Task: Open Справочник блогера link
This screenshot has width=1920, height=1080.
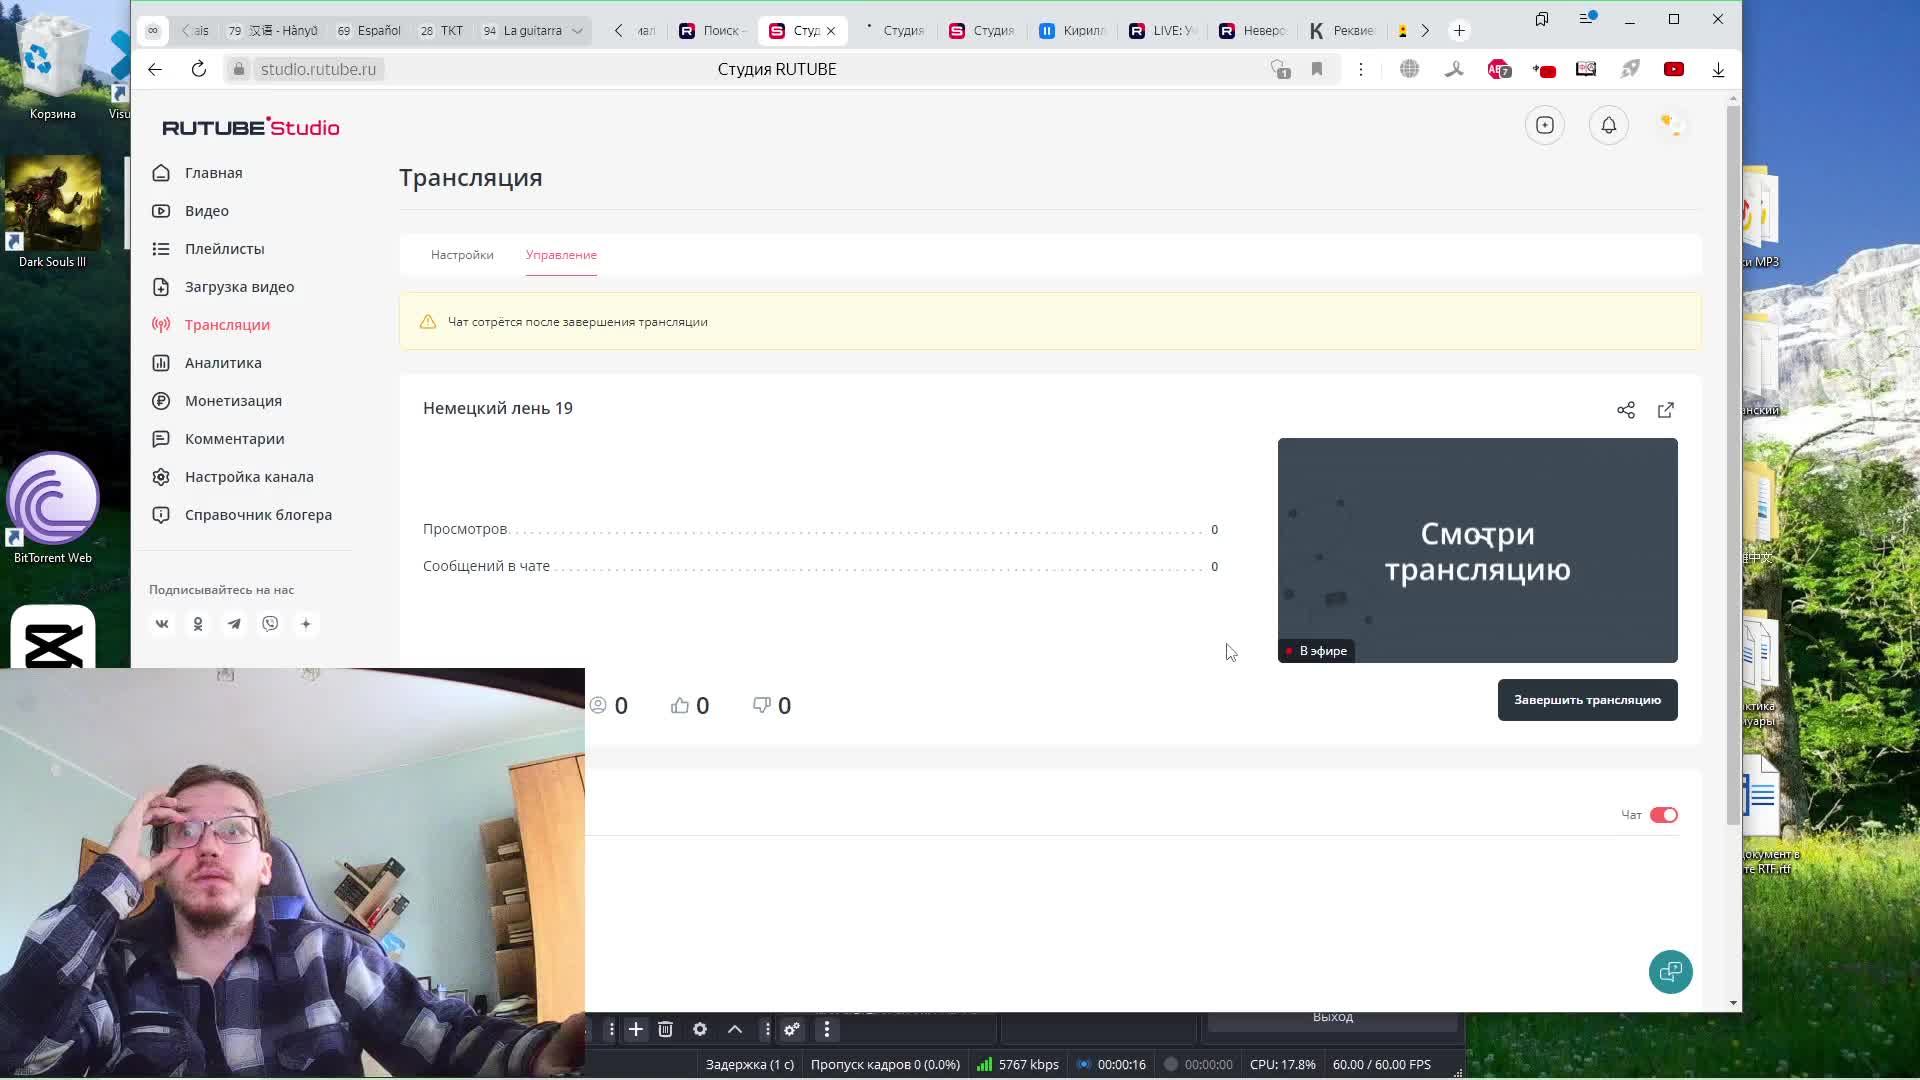Action: point(258,515)
